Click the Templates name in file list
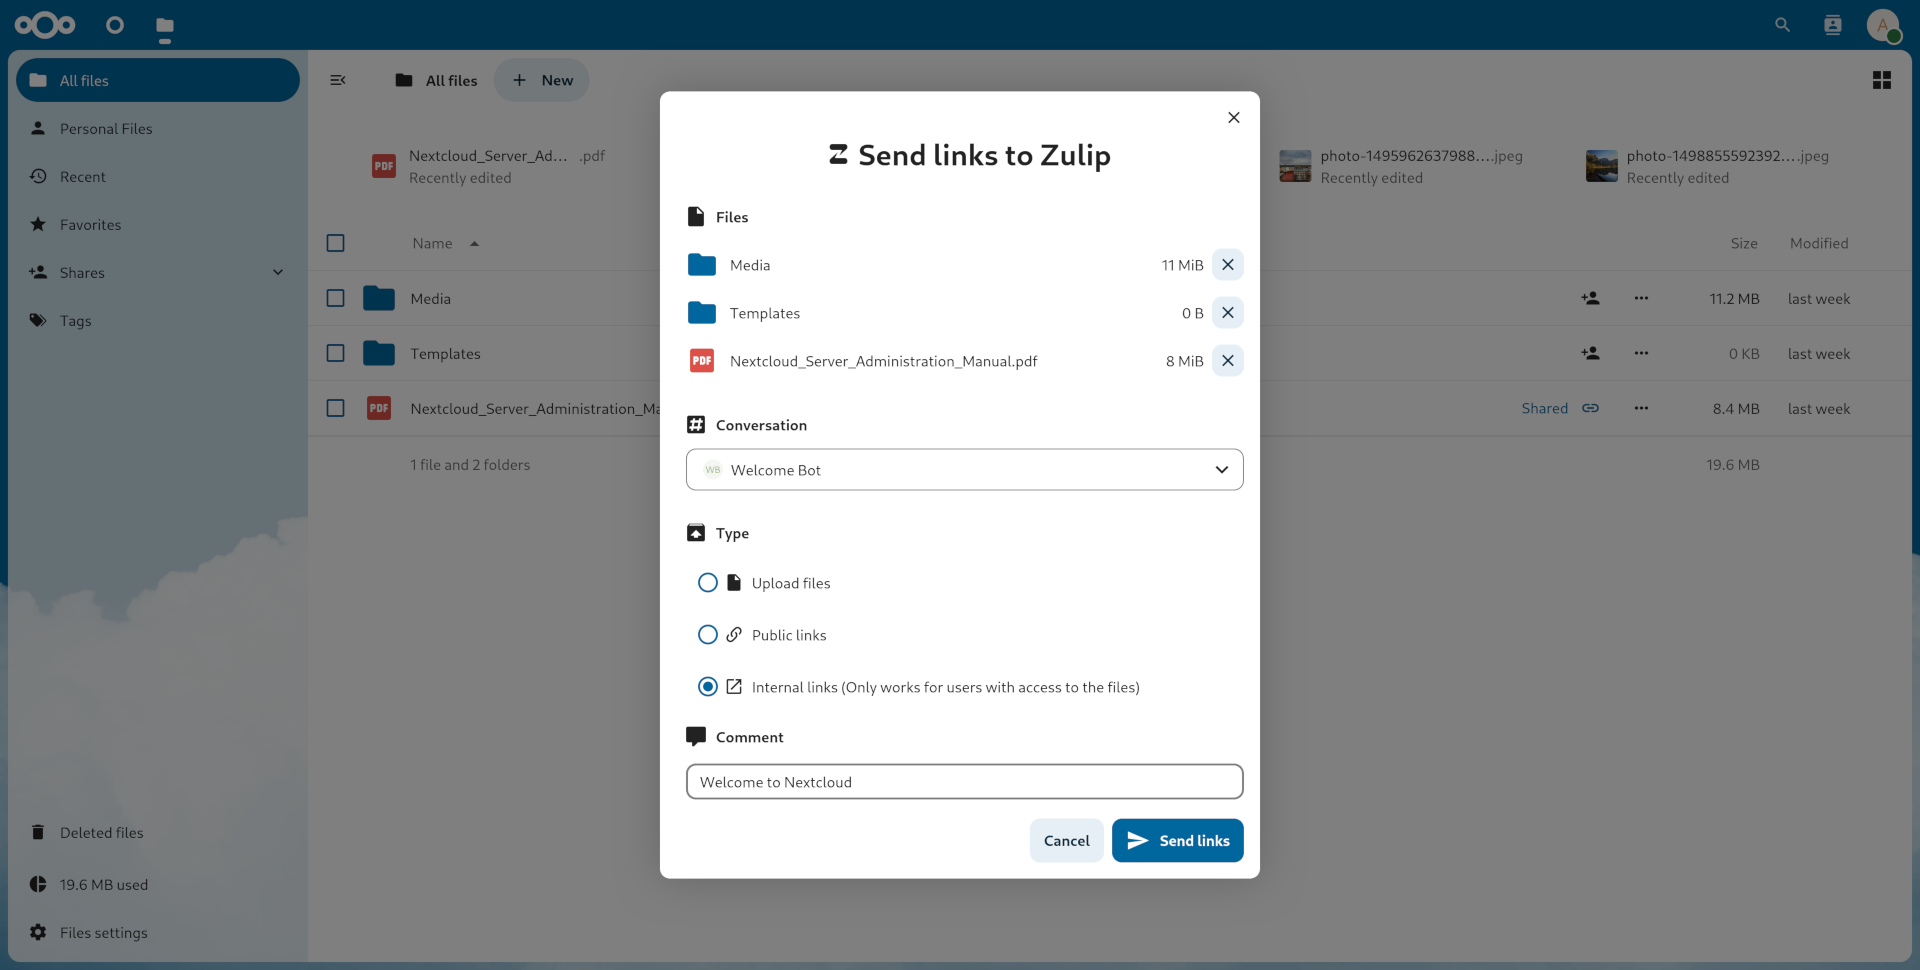The image size is (1920, 970). click(x=445, y=353)
